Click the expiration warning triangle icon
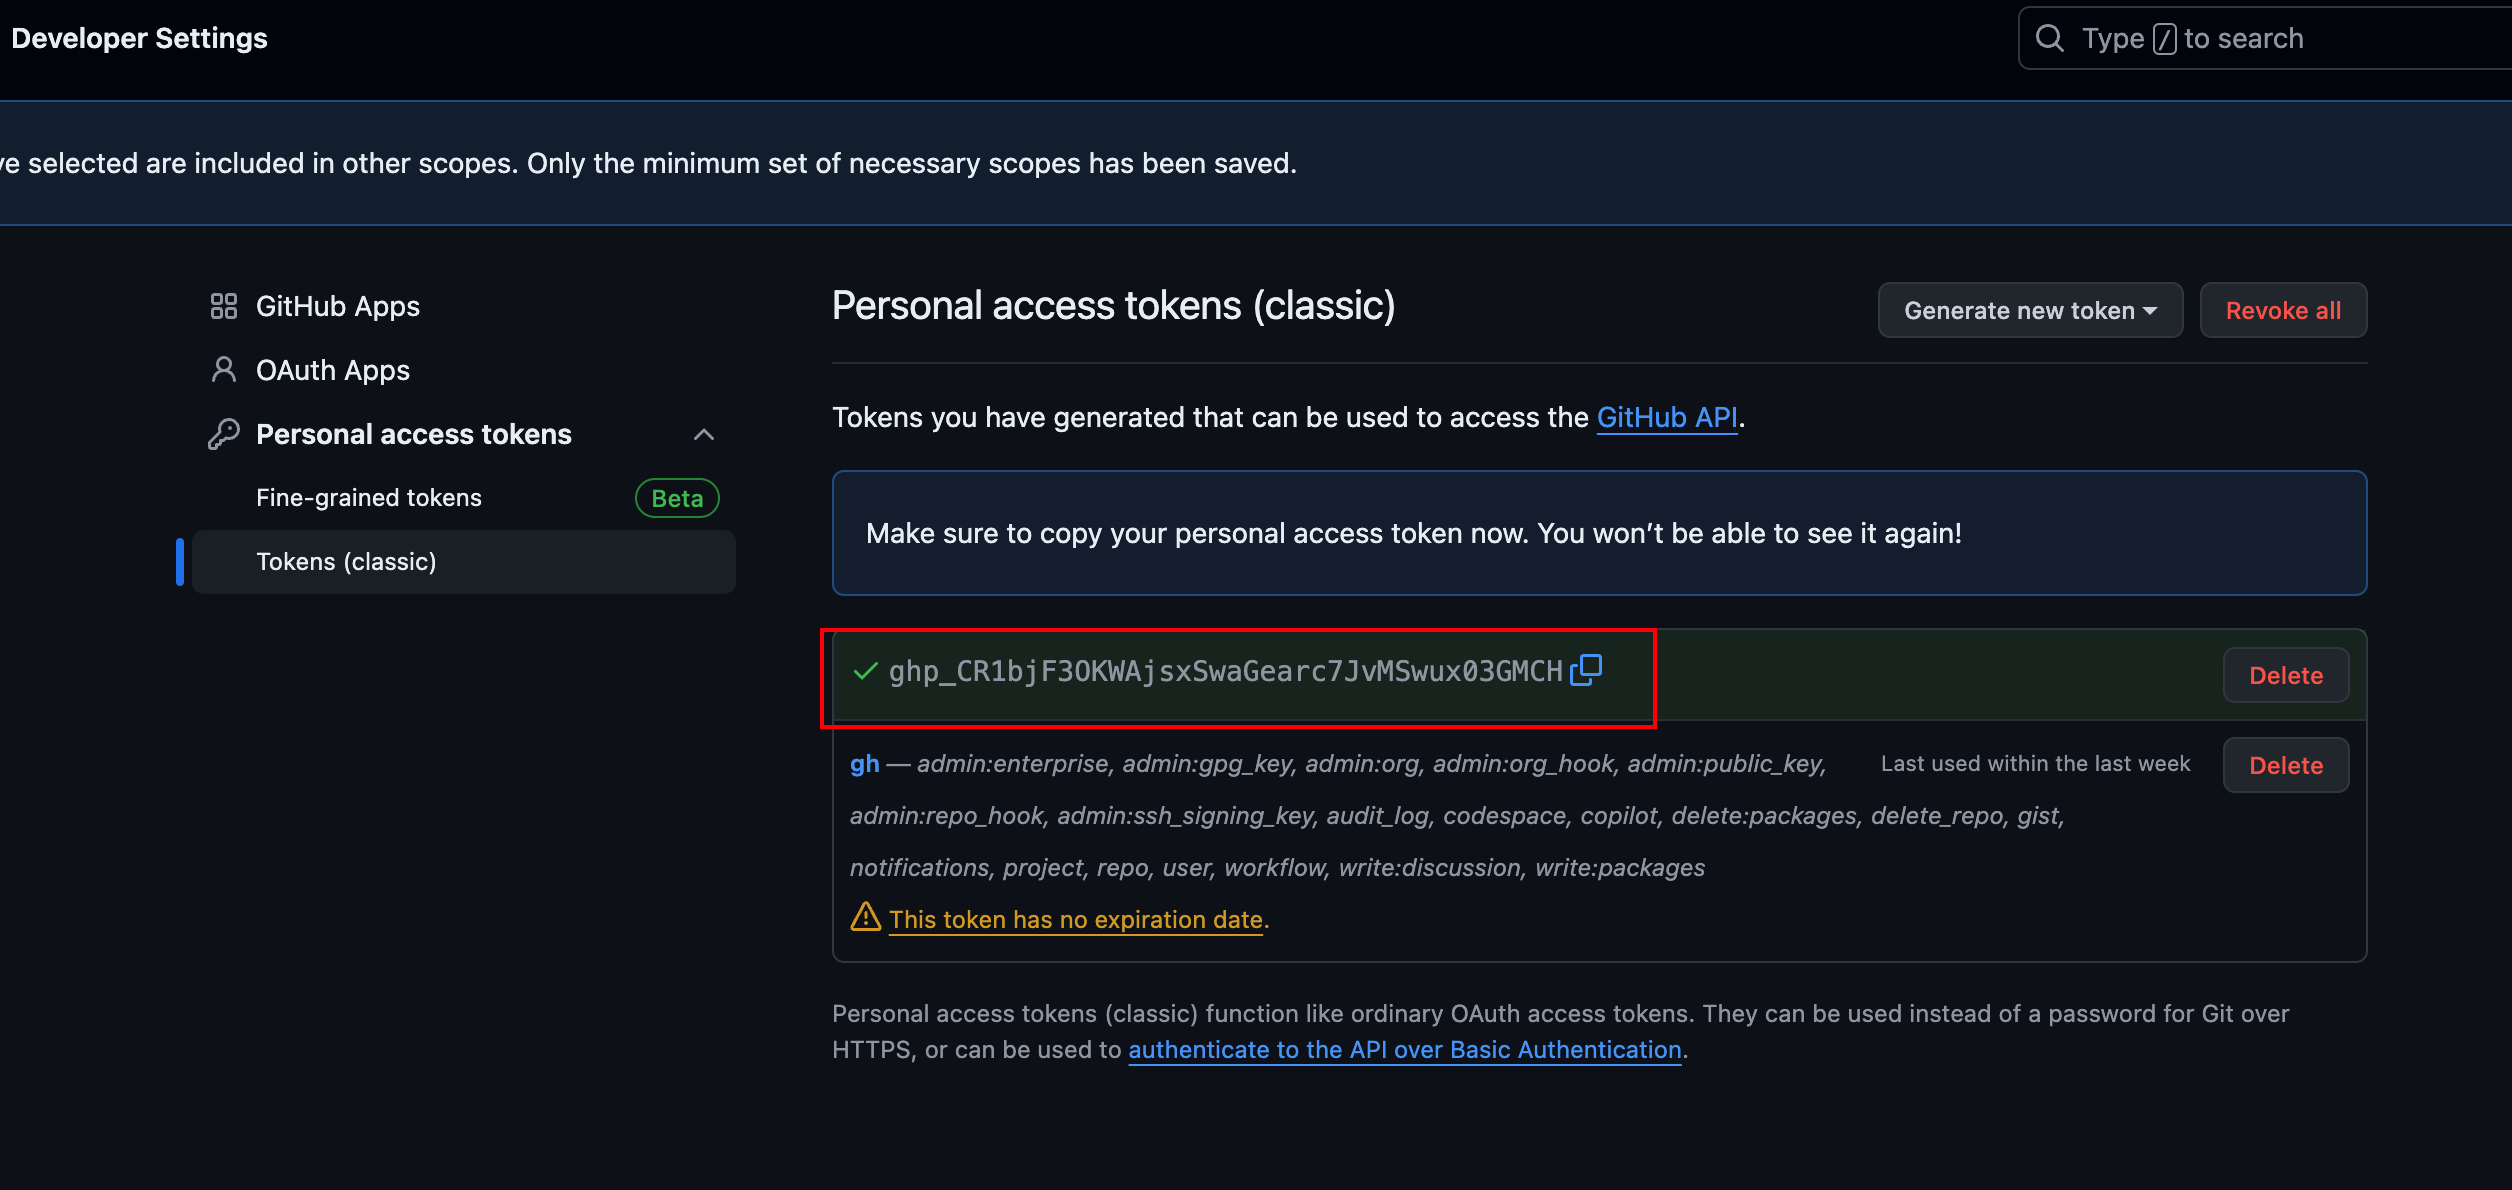 coord(865,918)
